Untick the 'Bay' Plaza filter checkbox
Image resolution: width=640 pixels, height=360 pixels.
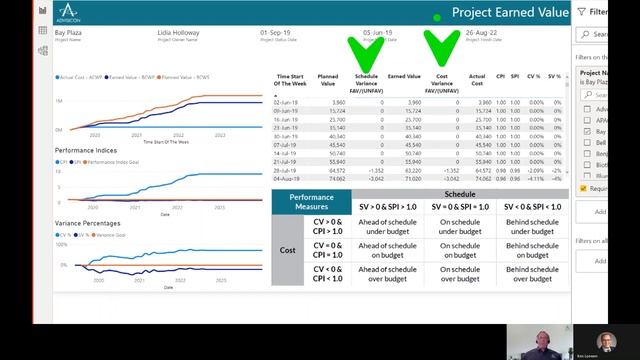point(587,131)
